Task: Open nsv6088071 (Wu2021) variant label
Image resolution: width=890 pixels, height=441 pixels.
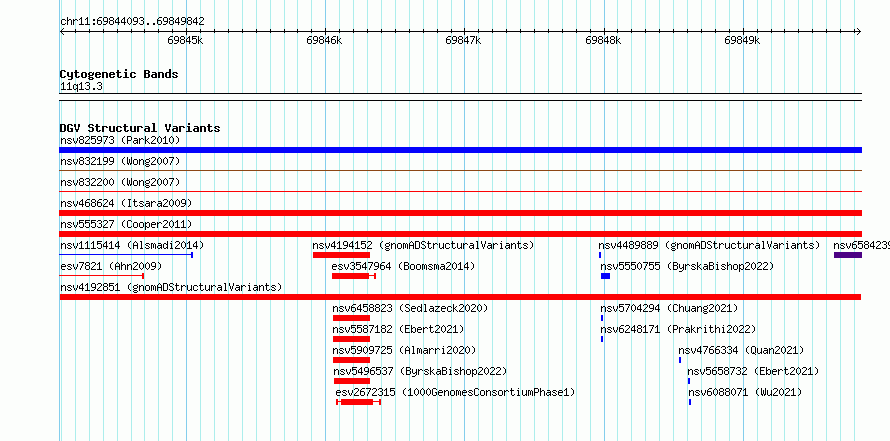Action: (745, 392)
